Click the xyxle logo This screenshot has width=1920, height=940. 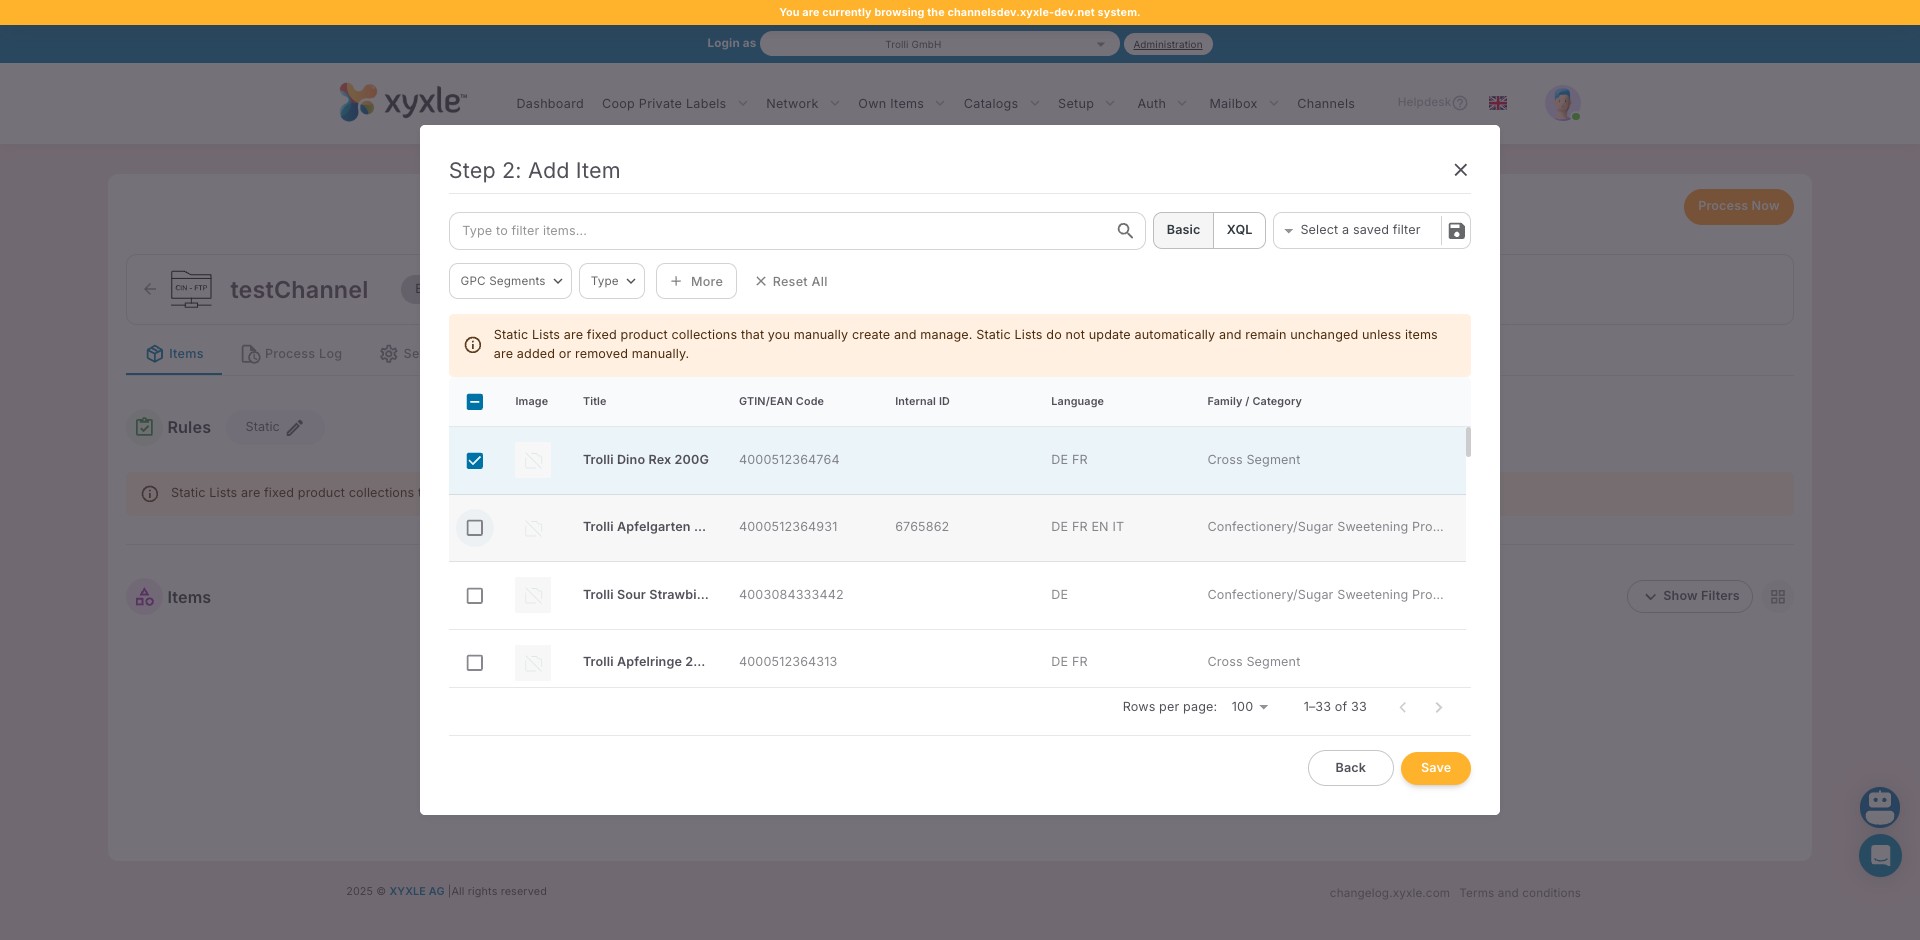[402, 102]
